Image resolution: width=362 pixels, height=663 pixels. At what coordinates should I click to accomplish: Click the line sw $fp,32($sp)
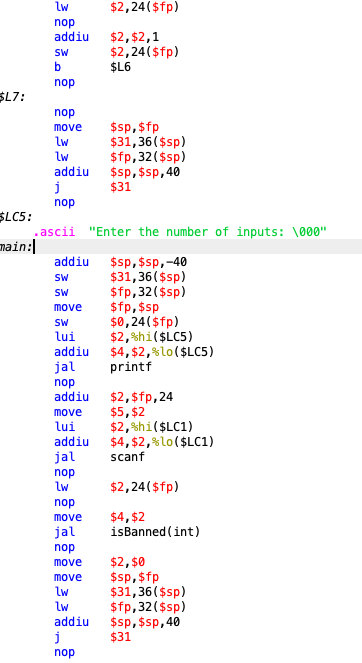(120, 292)
